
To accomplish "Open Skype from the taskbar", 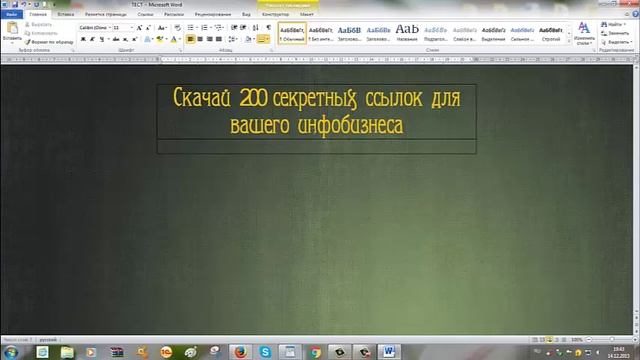I will (265, 352).
